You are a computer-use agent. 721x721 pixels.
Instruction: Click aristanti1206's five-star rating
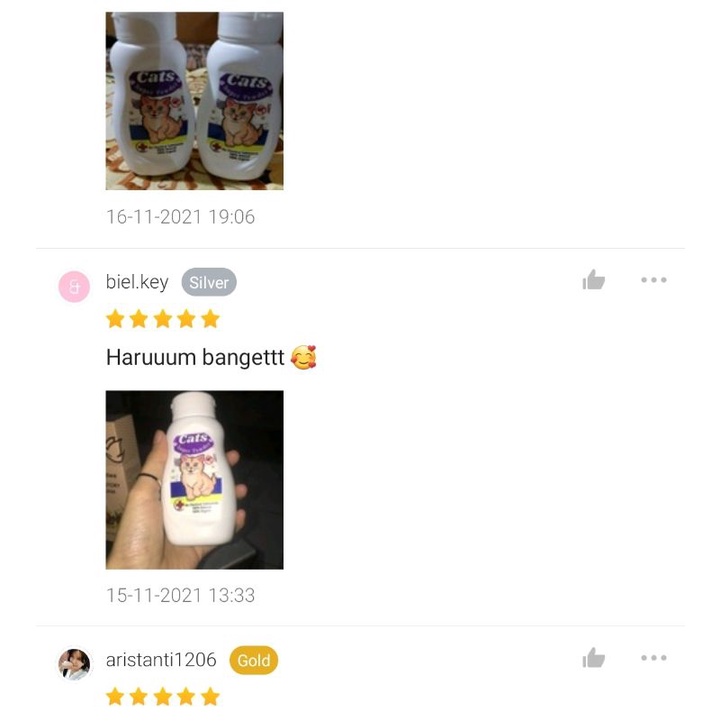[x=163, y=697]
